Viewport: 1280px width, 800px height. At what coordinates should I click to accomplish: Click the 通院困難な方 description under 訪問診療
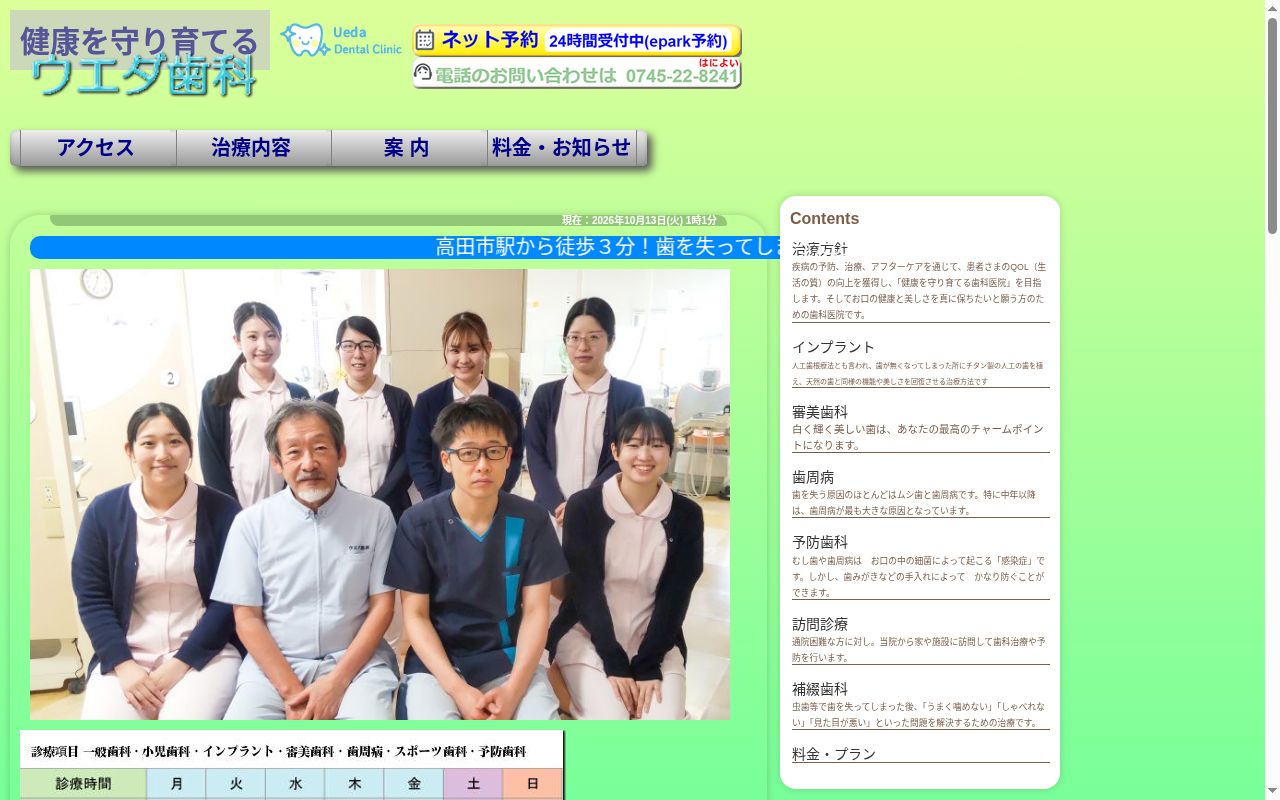919,650
